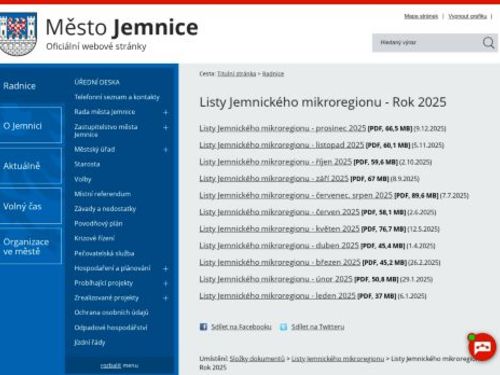Select Organizace ve městě menu item
Screen dimensions: 500x375
(x=31, y=246)
